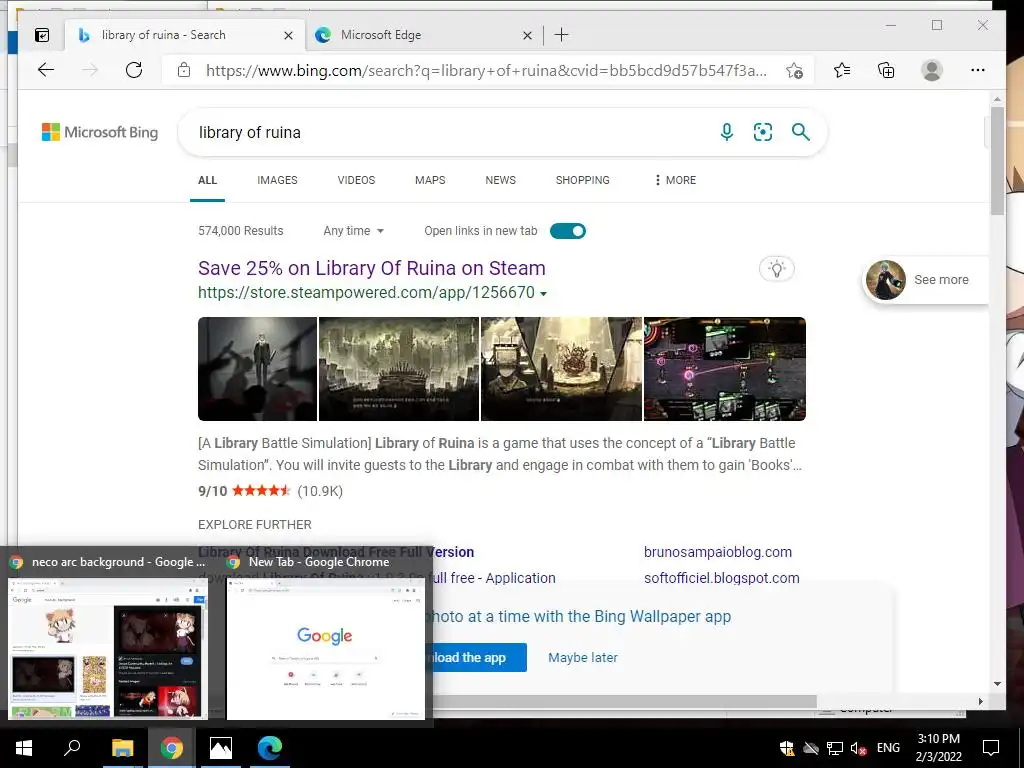Open the softofficiel.blogspot.com link

tap(722, 578)
